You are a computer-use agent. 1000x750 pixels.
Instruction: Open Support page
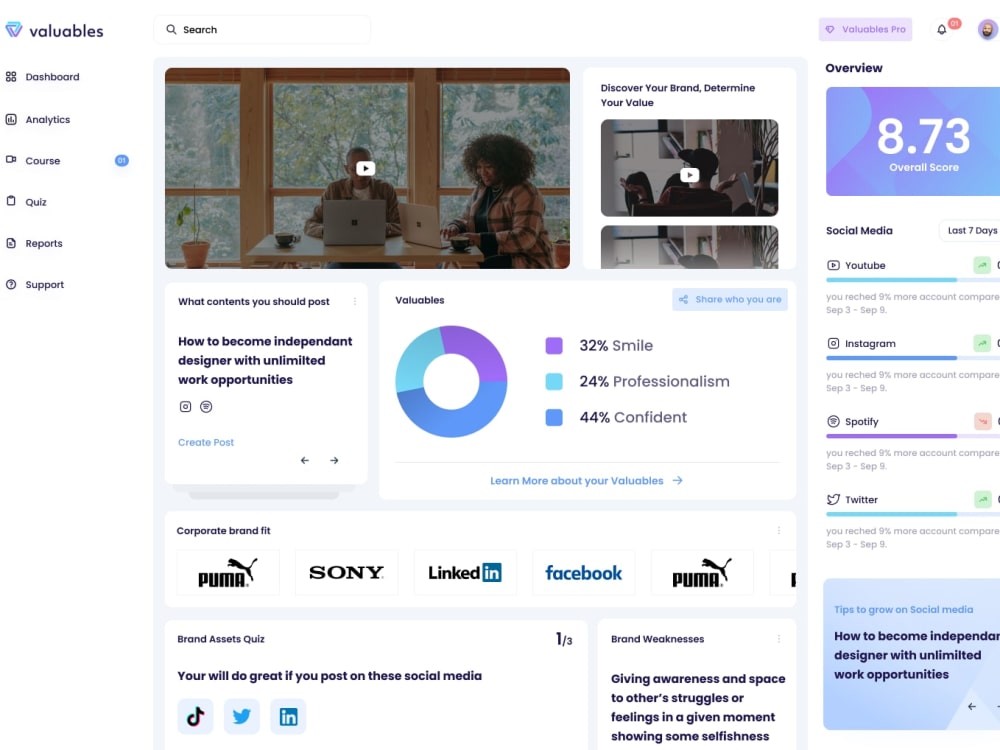pyautogui.click(x=35, y=284)
